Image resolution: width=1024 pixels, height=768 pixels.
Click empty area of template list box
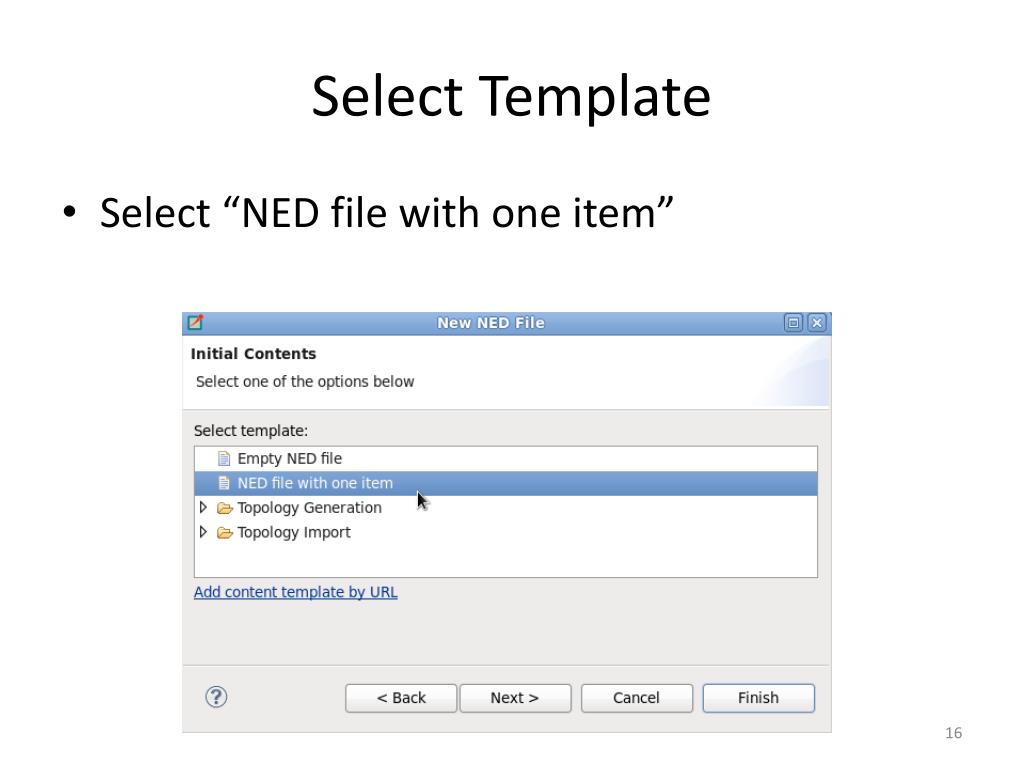506,560
